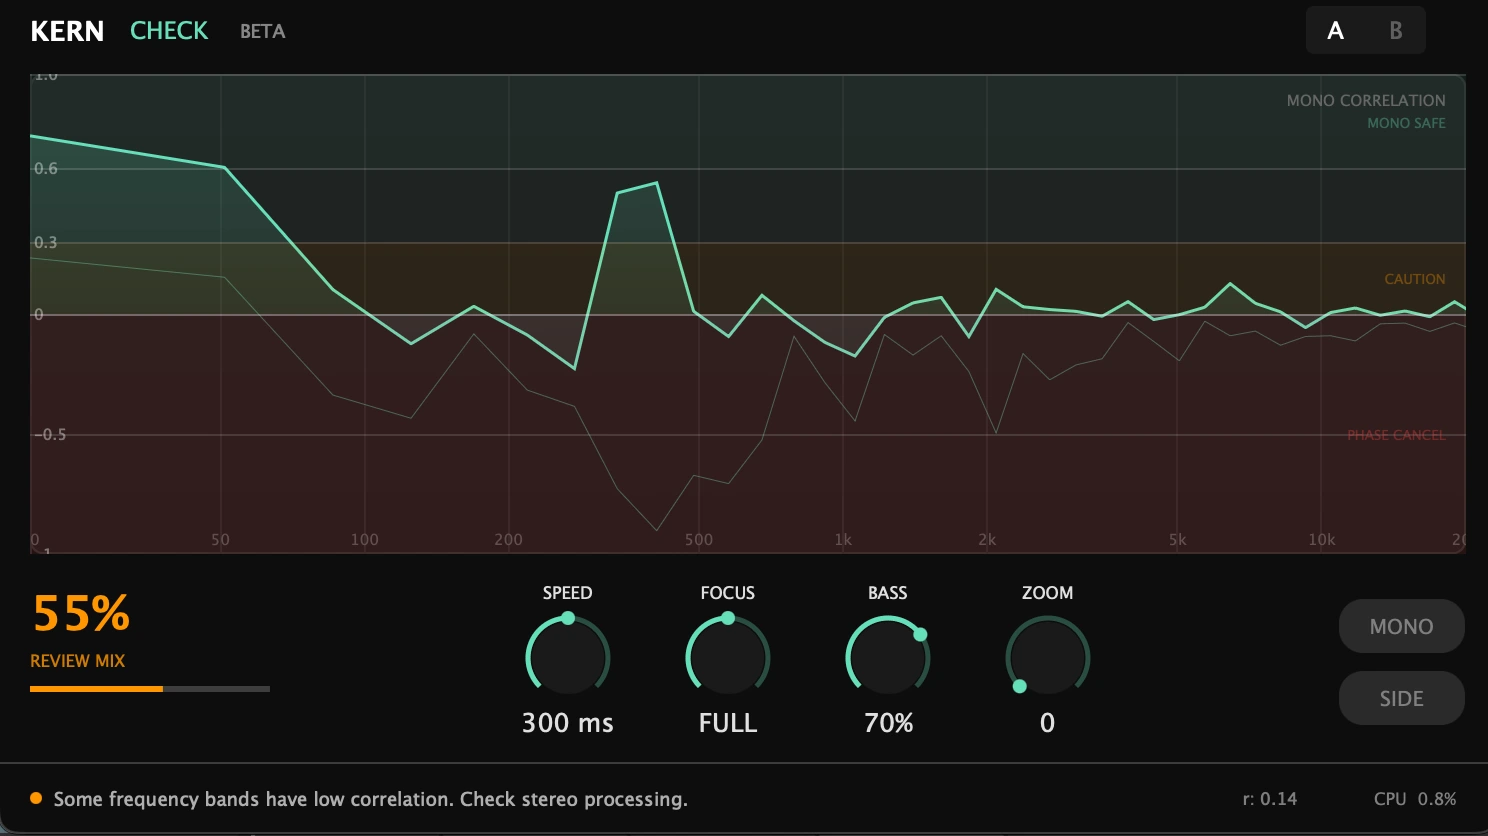Adjust the SPEED knob
This screenshot has width=1488, height=836.
[x=567, y=657]
